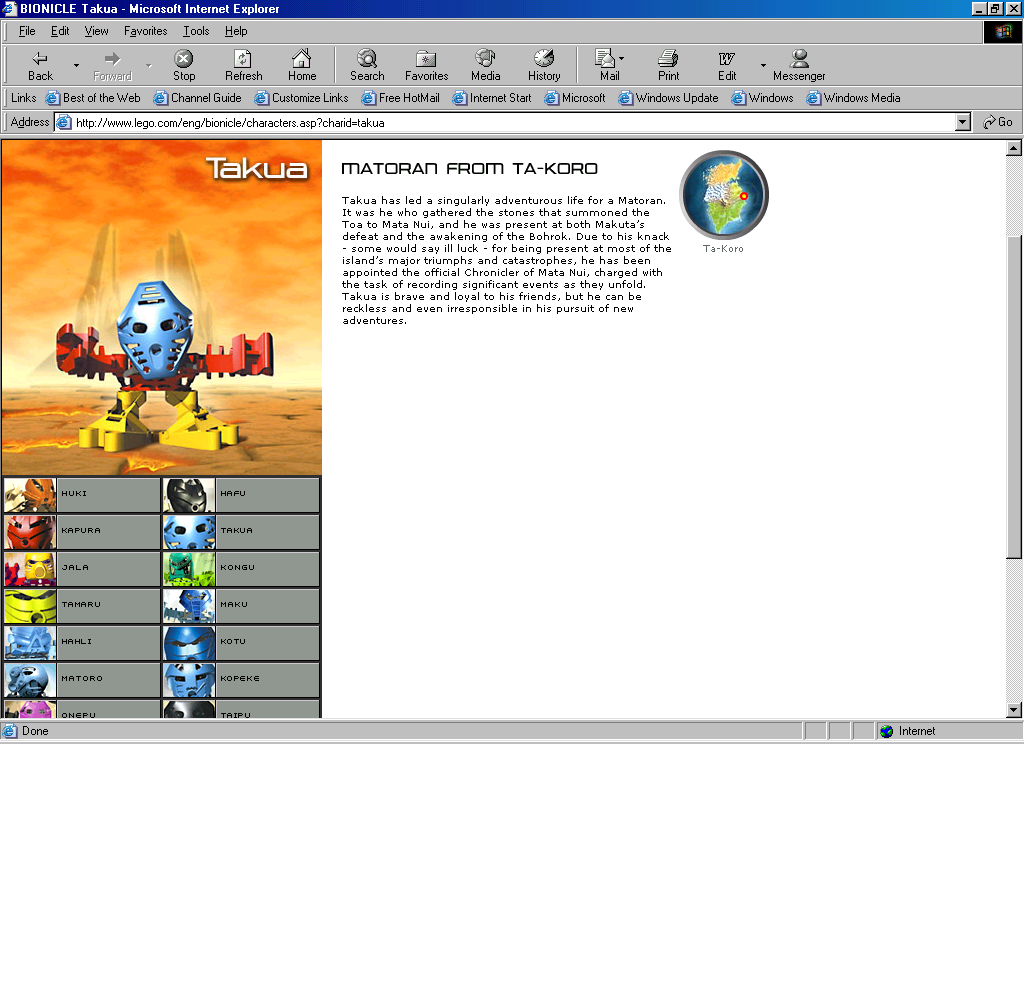
Task: Click the Ta-Koro island map globe
Action: [724, 195]
